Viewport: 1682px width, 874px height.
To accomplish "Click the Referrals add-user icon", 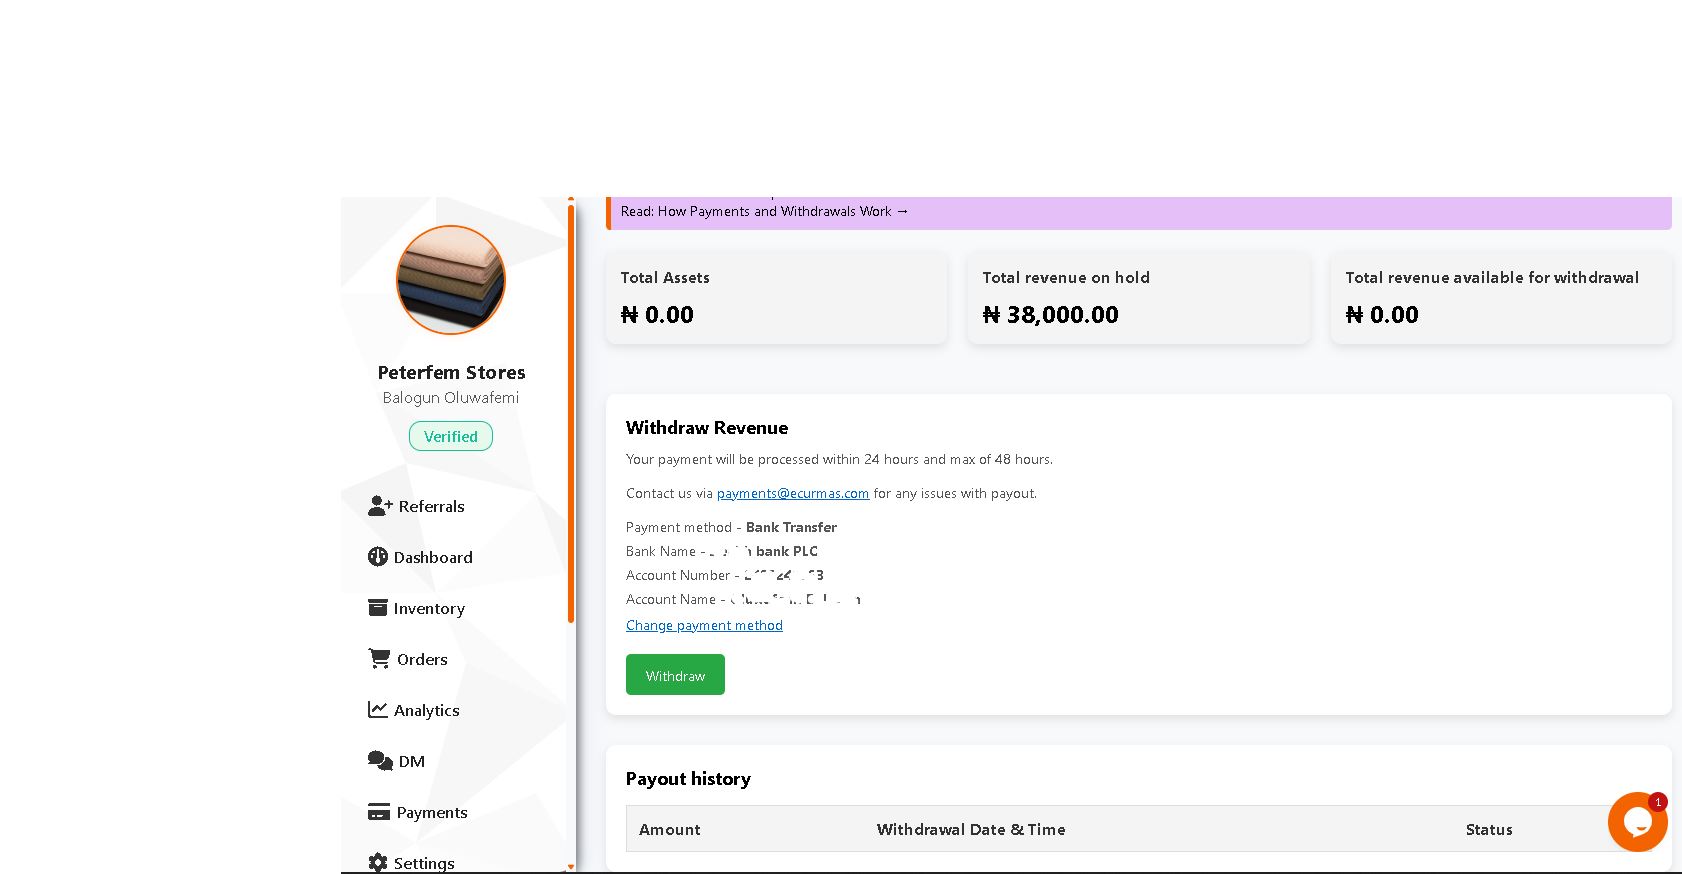I will pos(380,506).
